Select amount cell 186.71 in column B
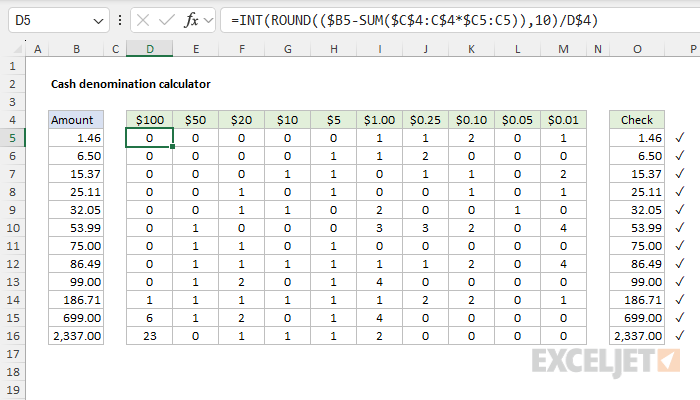Image resolution: width=700 pixels, height=400 pixels. click(76, 300)
